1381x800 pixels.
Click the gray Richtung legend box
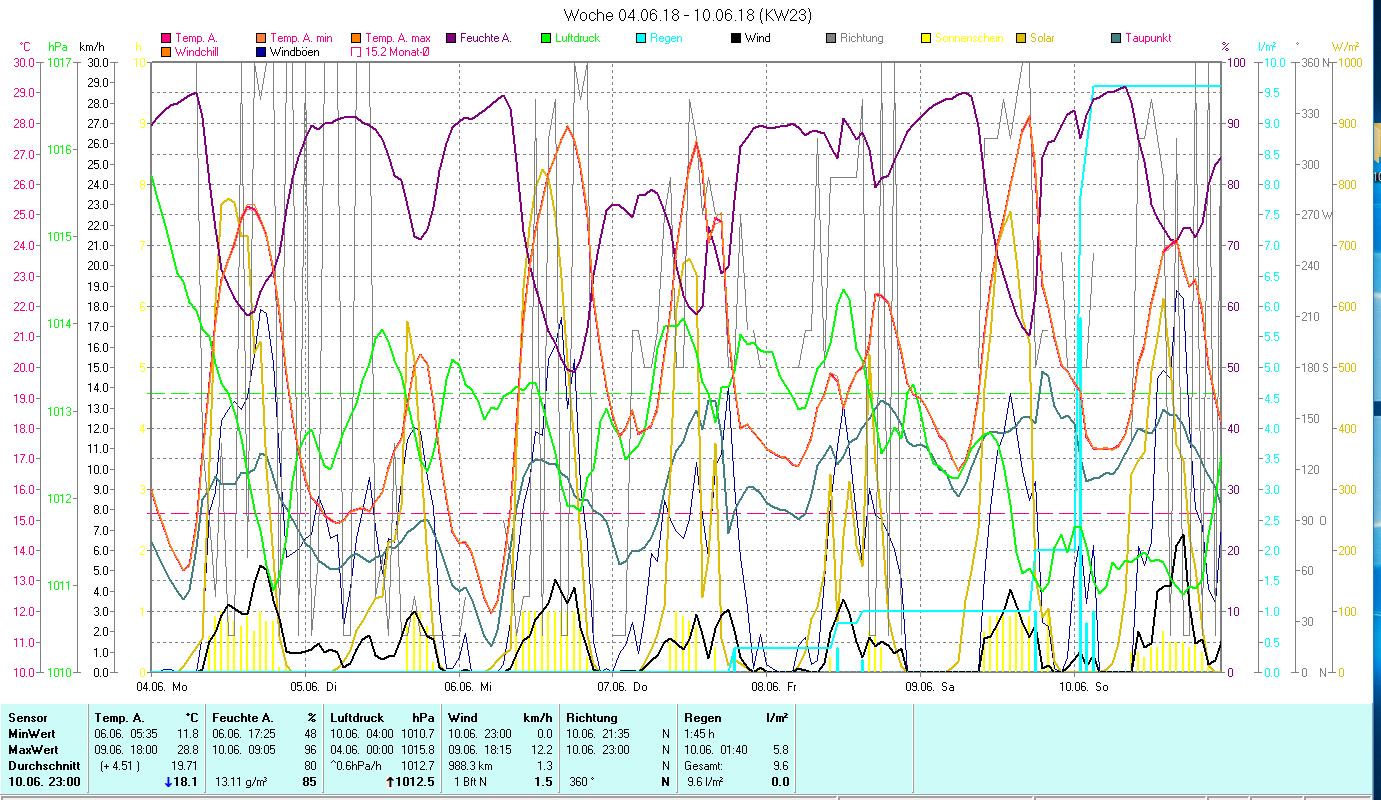pos(831,38)
